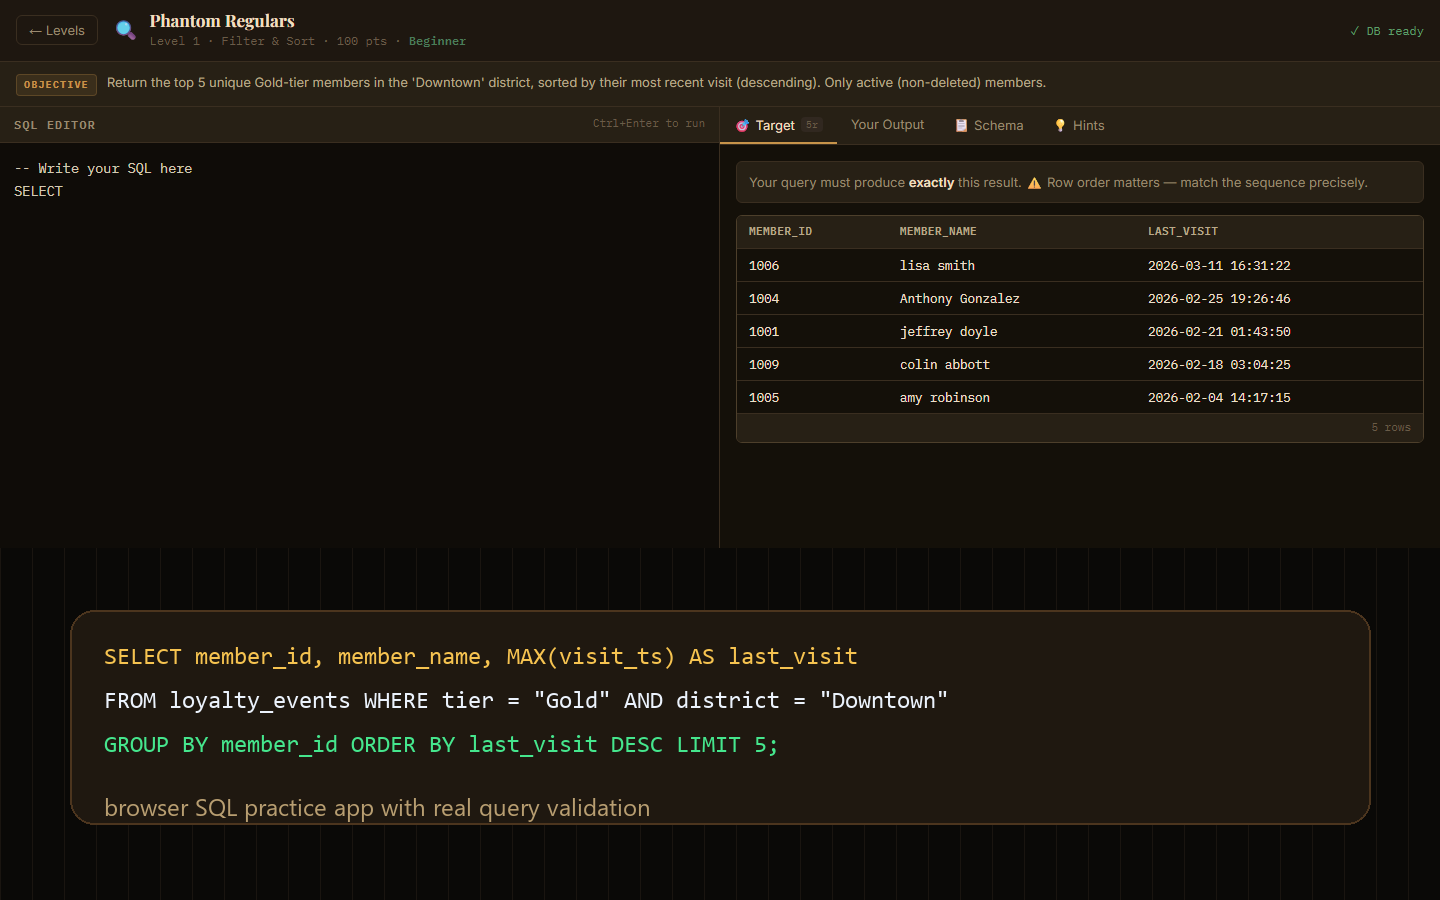Viewport: 1440px width, 900px height.
Task: Click the 'Phantom Regulars' title
Action: point(222,21)
